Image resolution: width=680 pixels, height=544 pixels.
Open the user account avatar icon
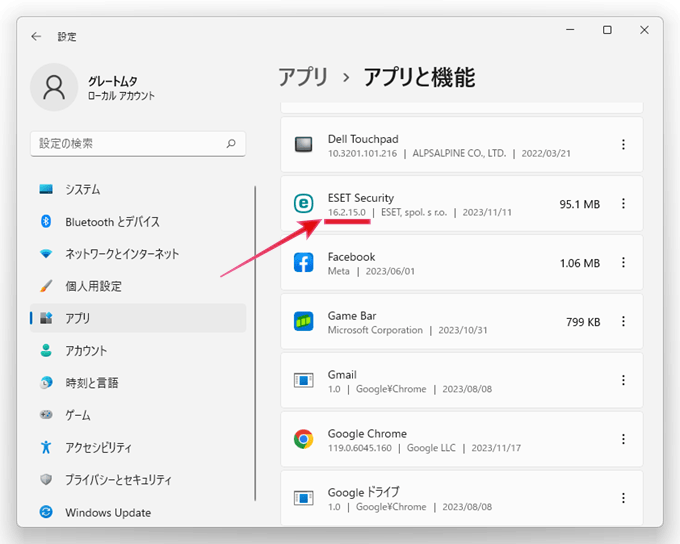[54, 87]
